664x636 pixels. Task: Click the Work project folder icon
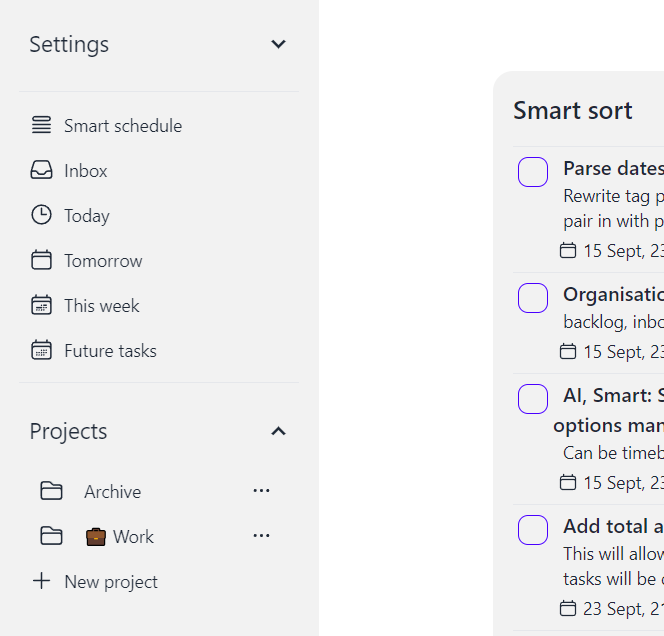pyautogui.click(x=51, y=536)
